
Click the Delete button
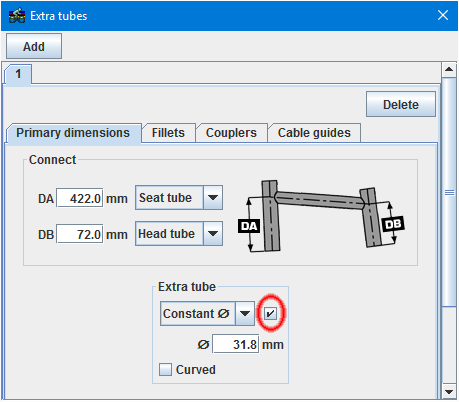pyautogui.click(x=401, y=105)
